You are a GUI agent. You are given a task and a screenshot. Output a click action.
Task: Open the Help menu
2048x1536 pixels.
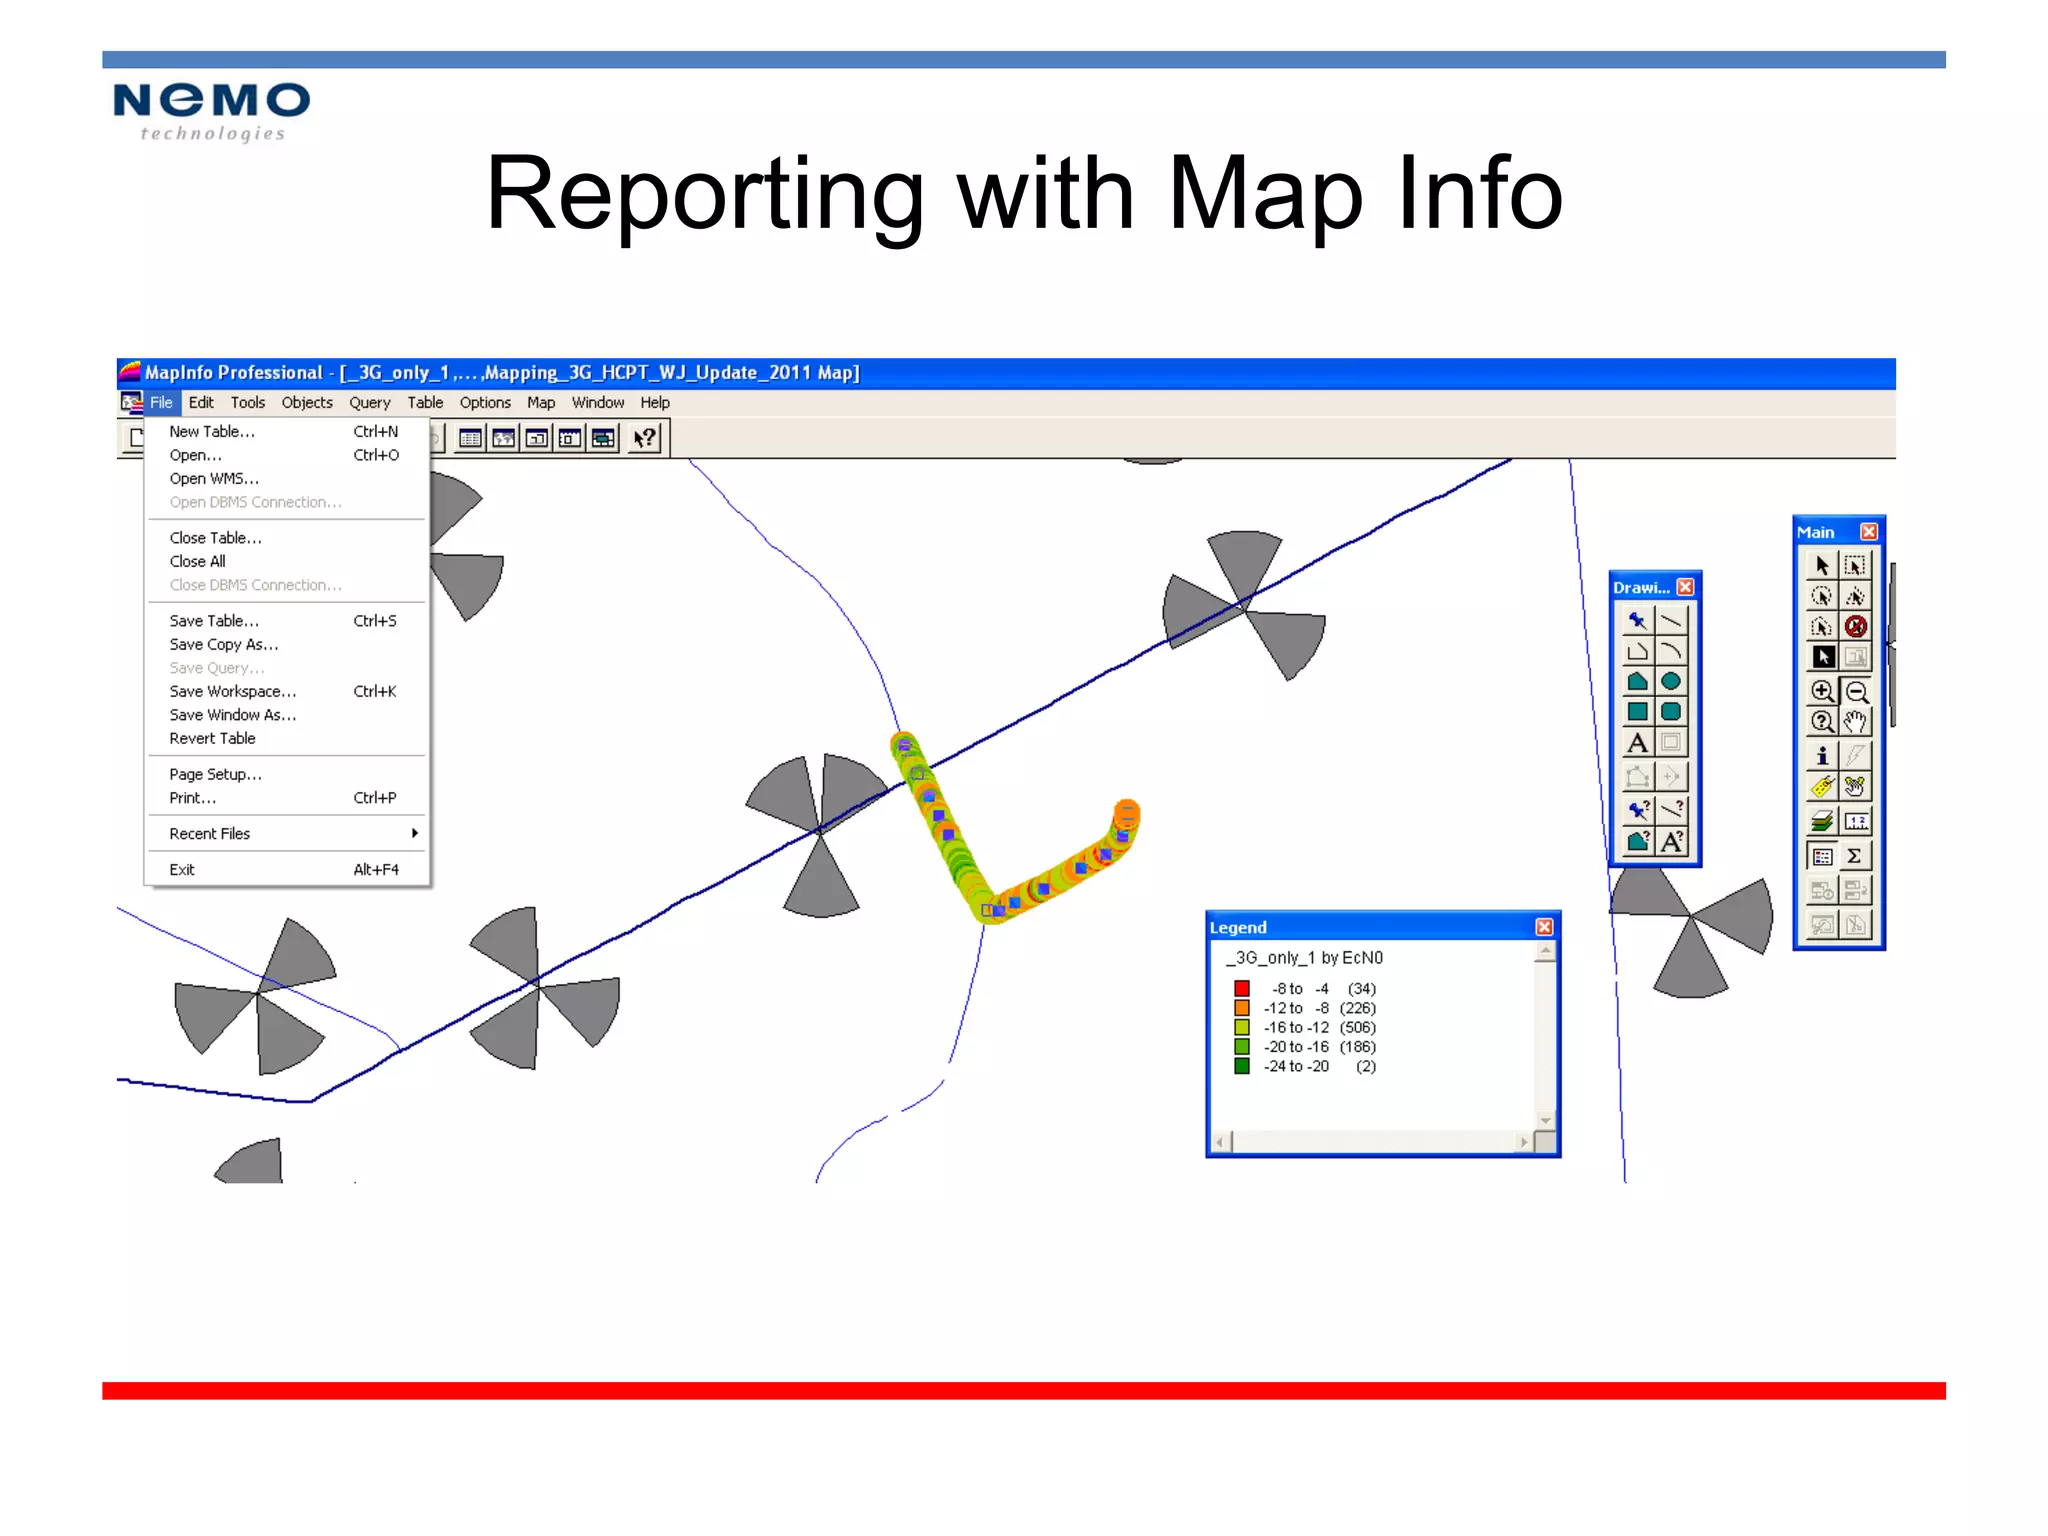(655, 402)
